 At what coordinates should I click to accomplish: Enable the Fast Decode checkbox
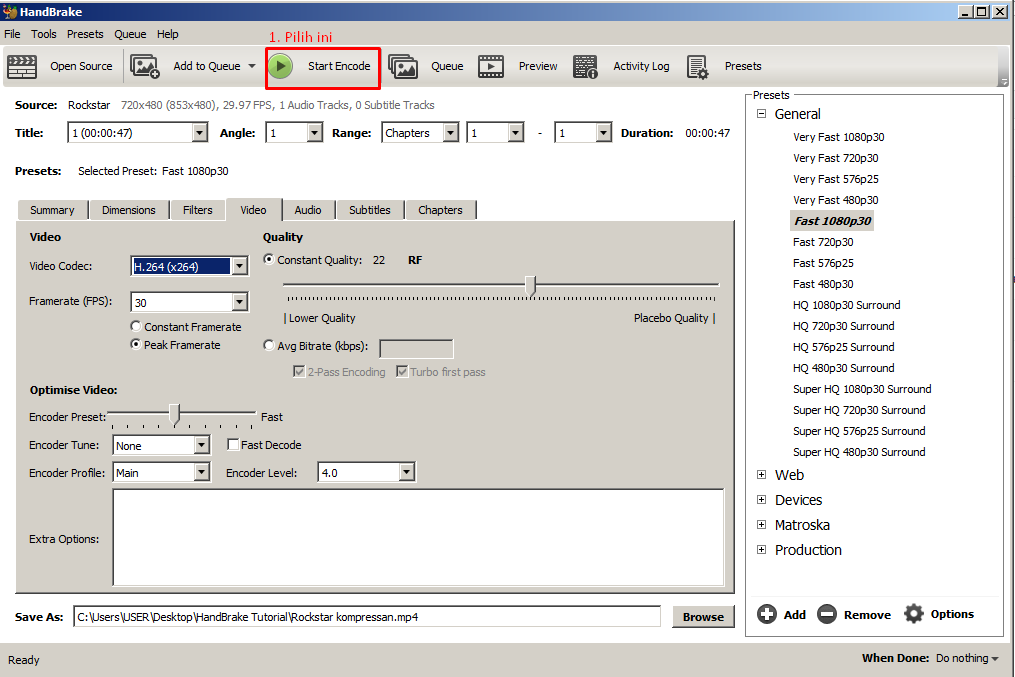pos(233,445)
